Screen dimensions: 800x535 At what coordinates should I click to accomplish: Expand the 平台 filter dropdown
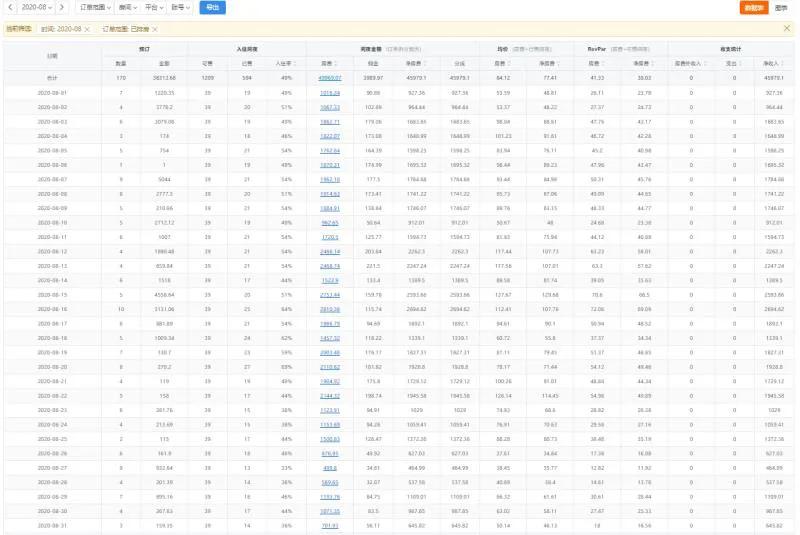click(154, 7)
